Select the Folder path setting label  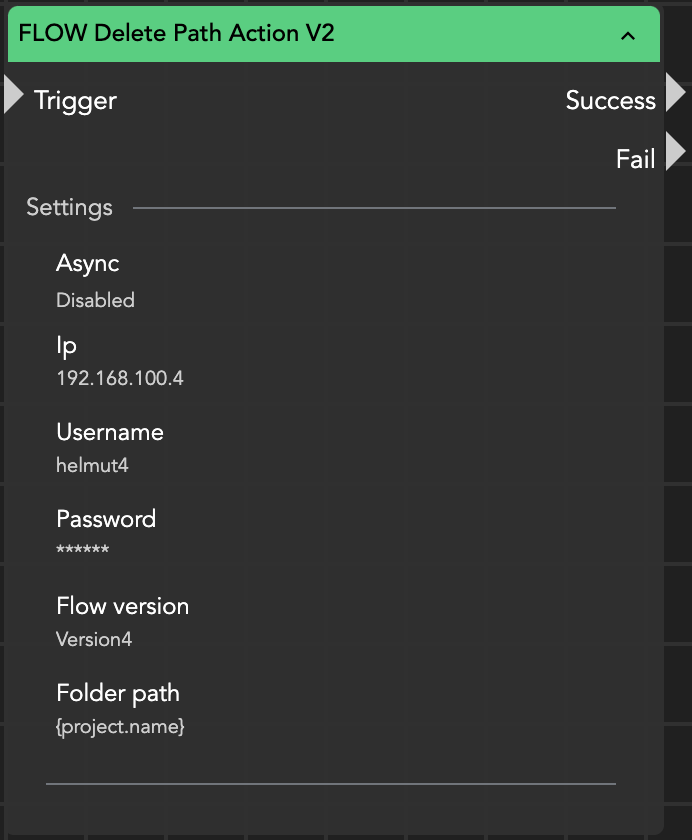point(118,693)
